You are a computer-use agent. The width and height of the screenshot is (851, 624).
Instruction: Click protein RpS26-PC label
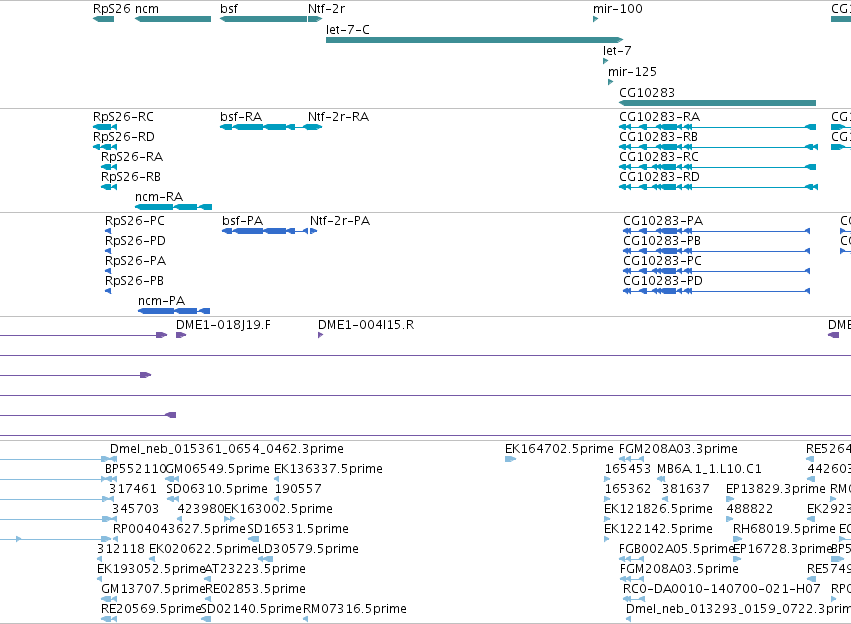click(x=135, y=221)
